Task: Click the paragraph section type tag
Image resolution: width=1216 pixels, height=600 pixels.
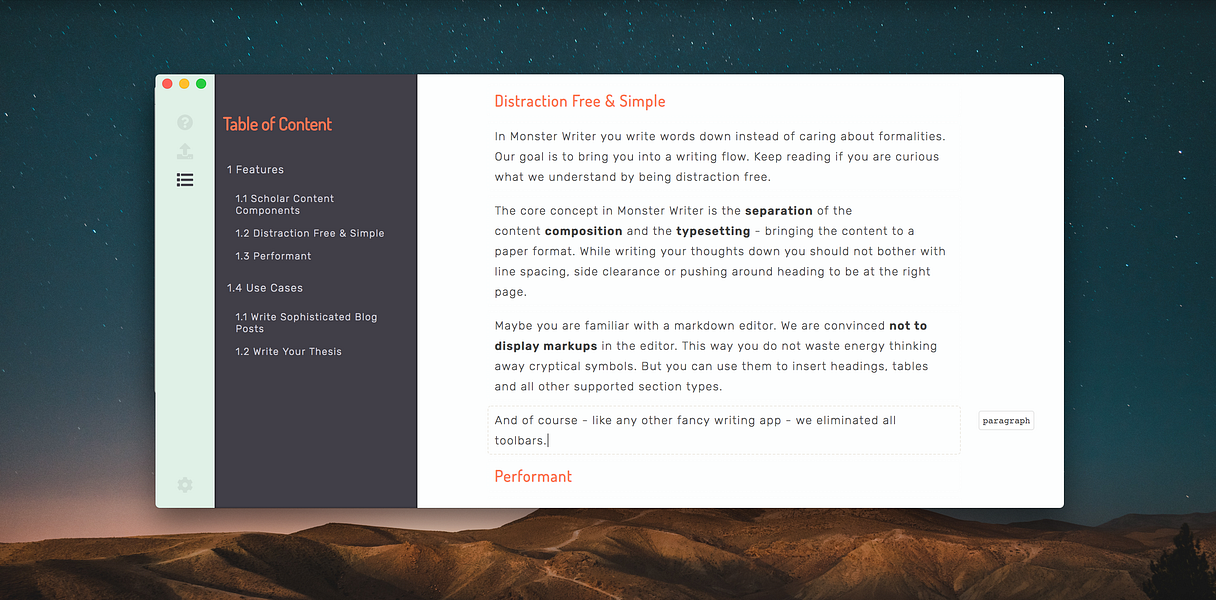Action: [x=1006, y=421]
